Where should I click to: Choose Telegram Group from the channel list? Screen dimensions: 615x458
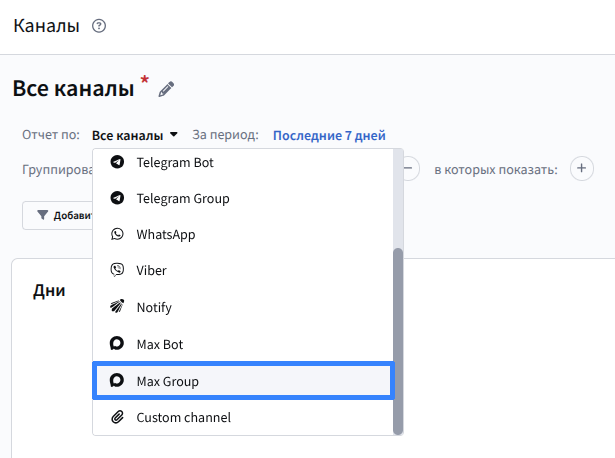183,198
